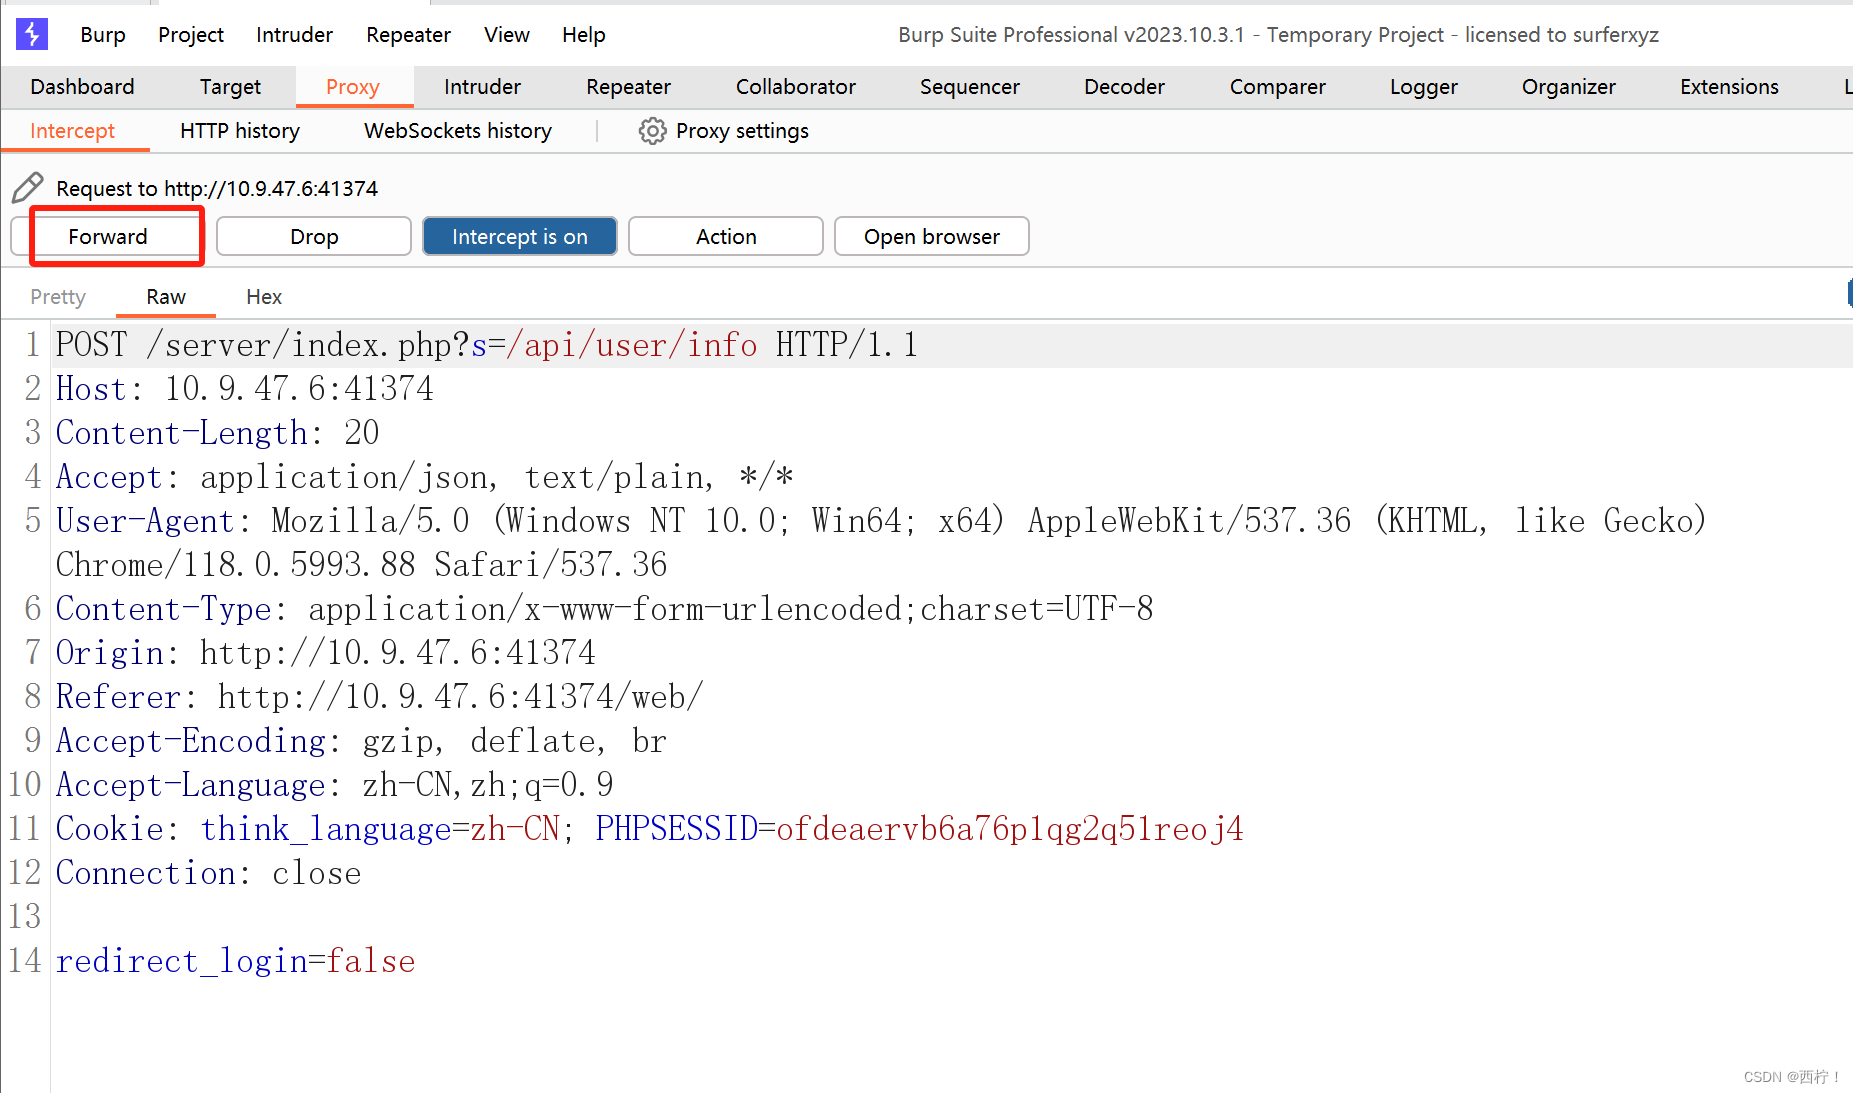Switch to the Repeater tool tab
Image resolution: width=1853 pixels, height=1093 pixels.
pos(628,87)
